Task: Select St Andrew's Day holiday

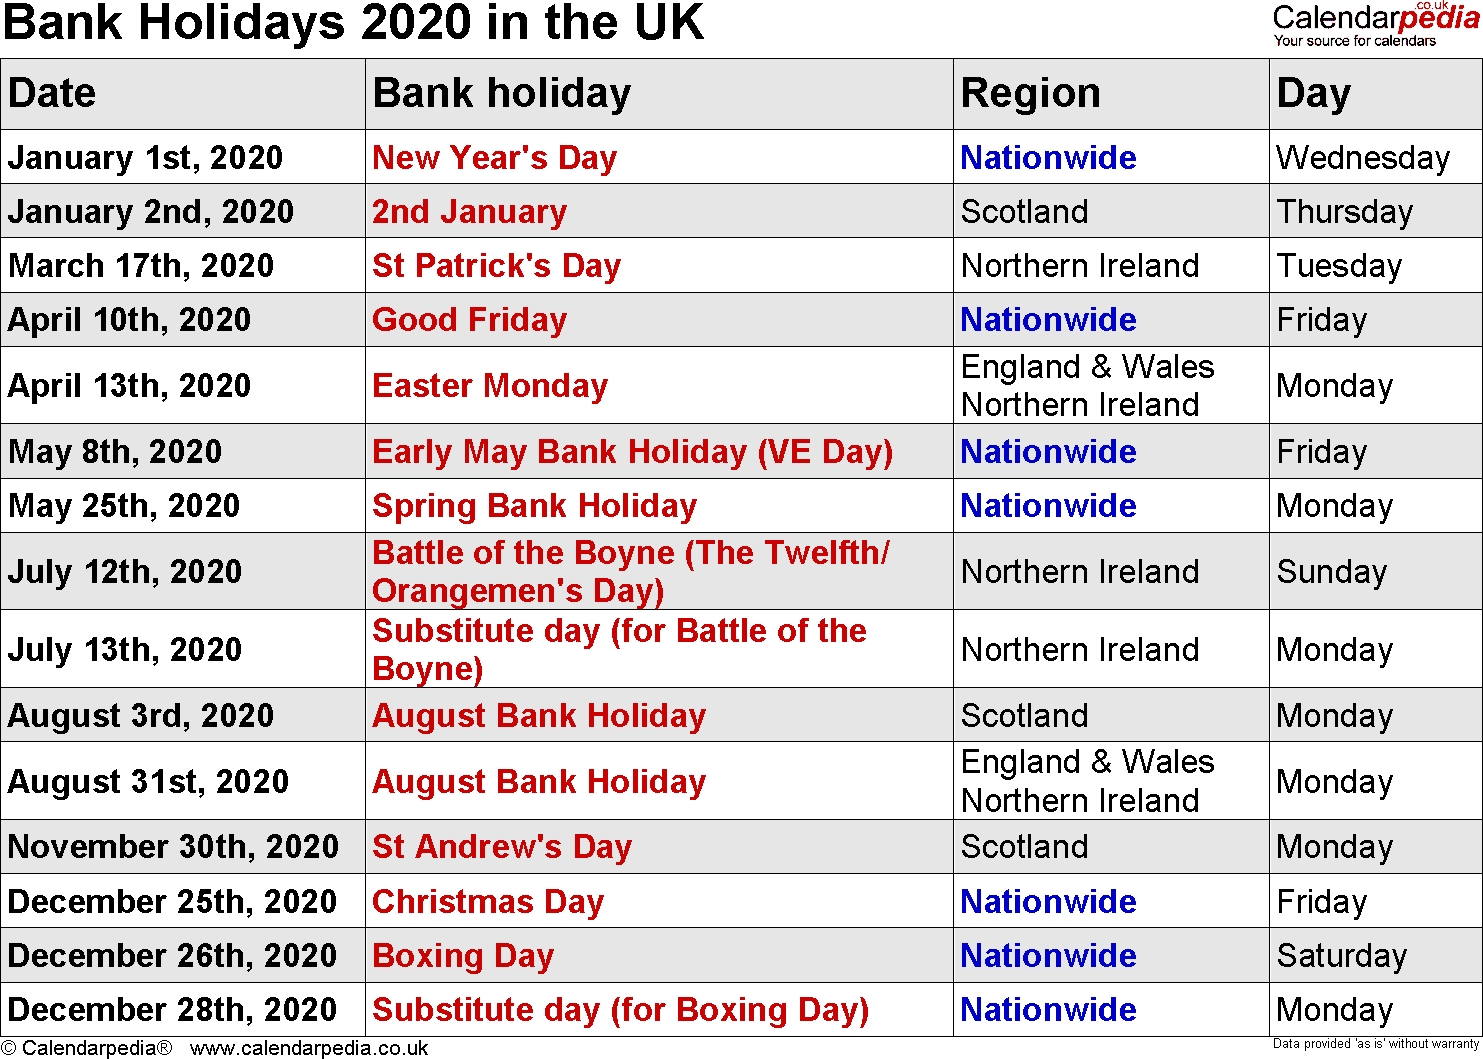Action: coord(502,847)
